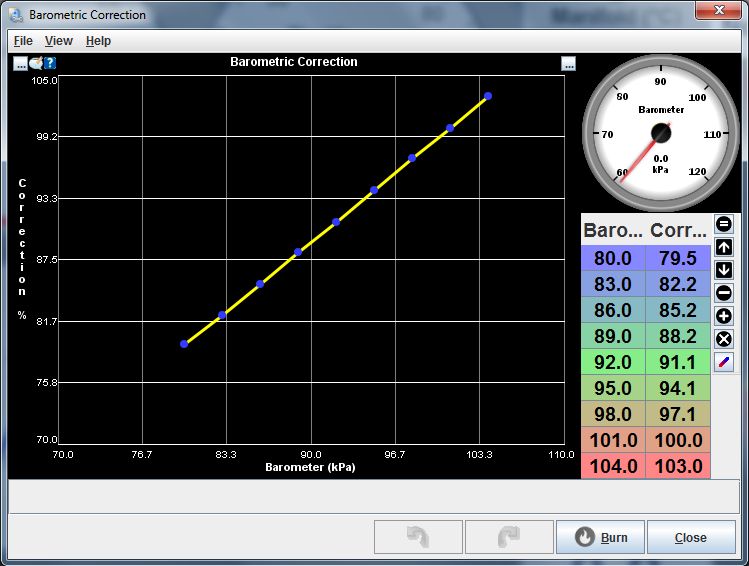Click the curve point at 83 kPa
The image size is (749, 566).
(x=222, y=315)
